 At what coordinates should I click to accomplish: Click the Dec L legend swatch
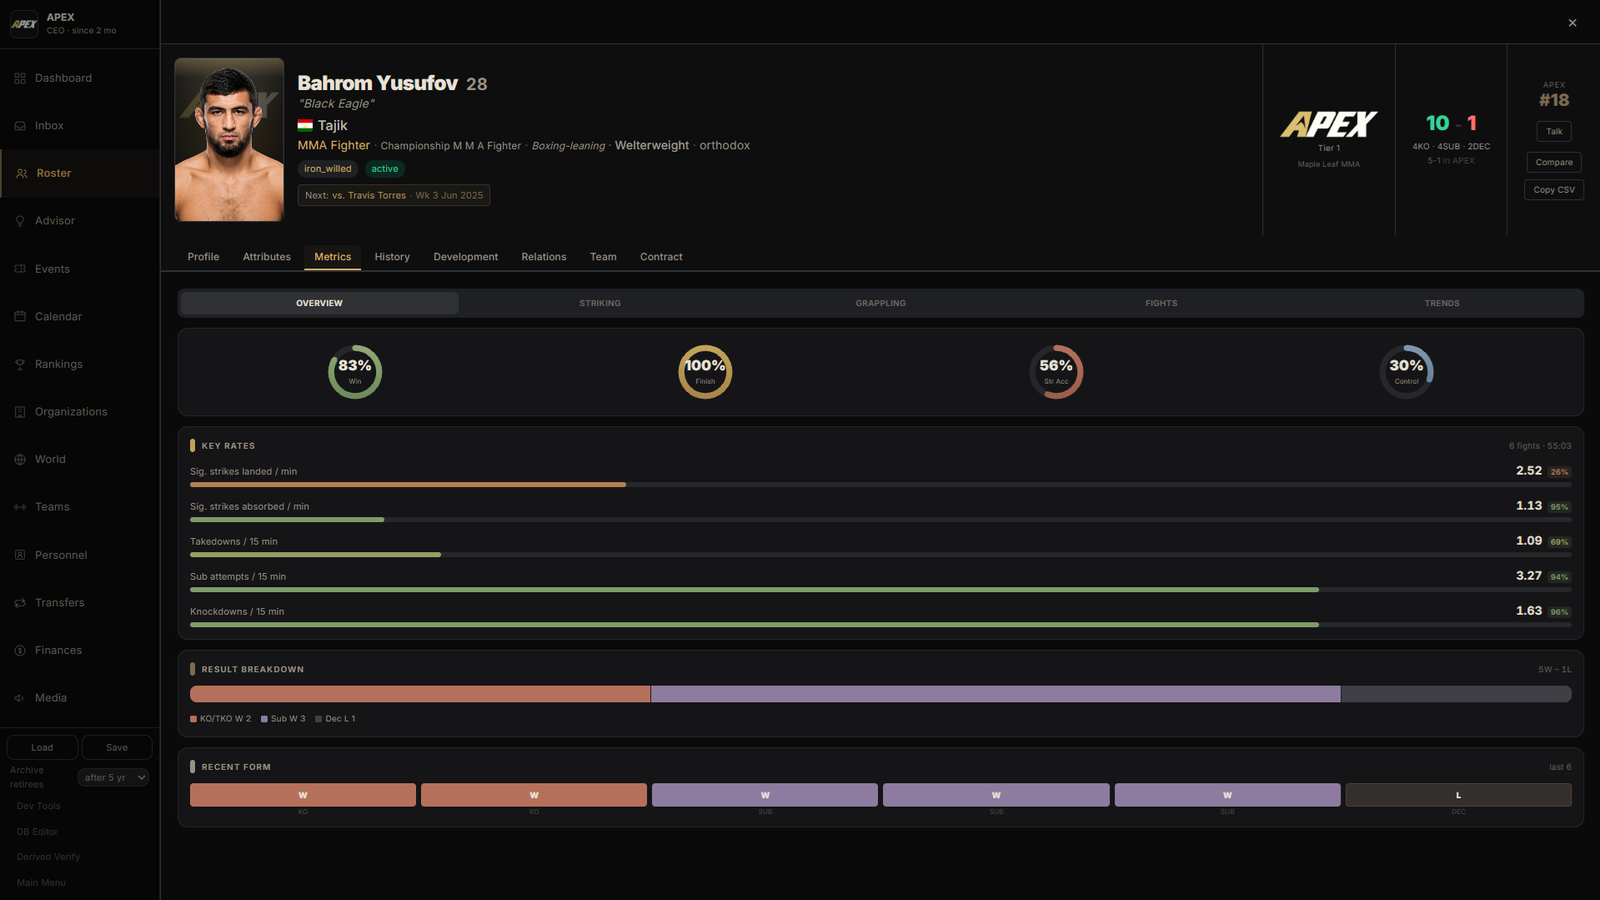(x=318, y=719)
